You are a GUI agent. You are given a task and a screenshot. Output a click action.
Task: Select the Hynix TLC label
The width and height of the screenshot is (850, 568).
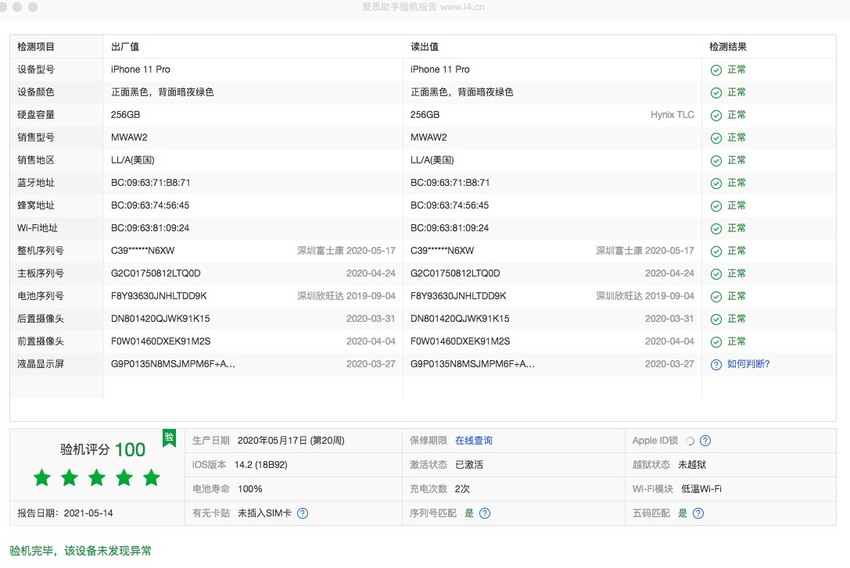(x=672, y=115)
